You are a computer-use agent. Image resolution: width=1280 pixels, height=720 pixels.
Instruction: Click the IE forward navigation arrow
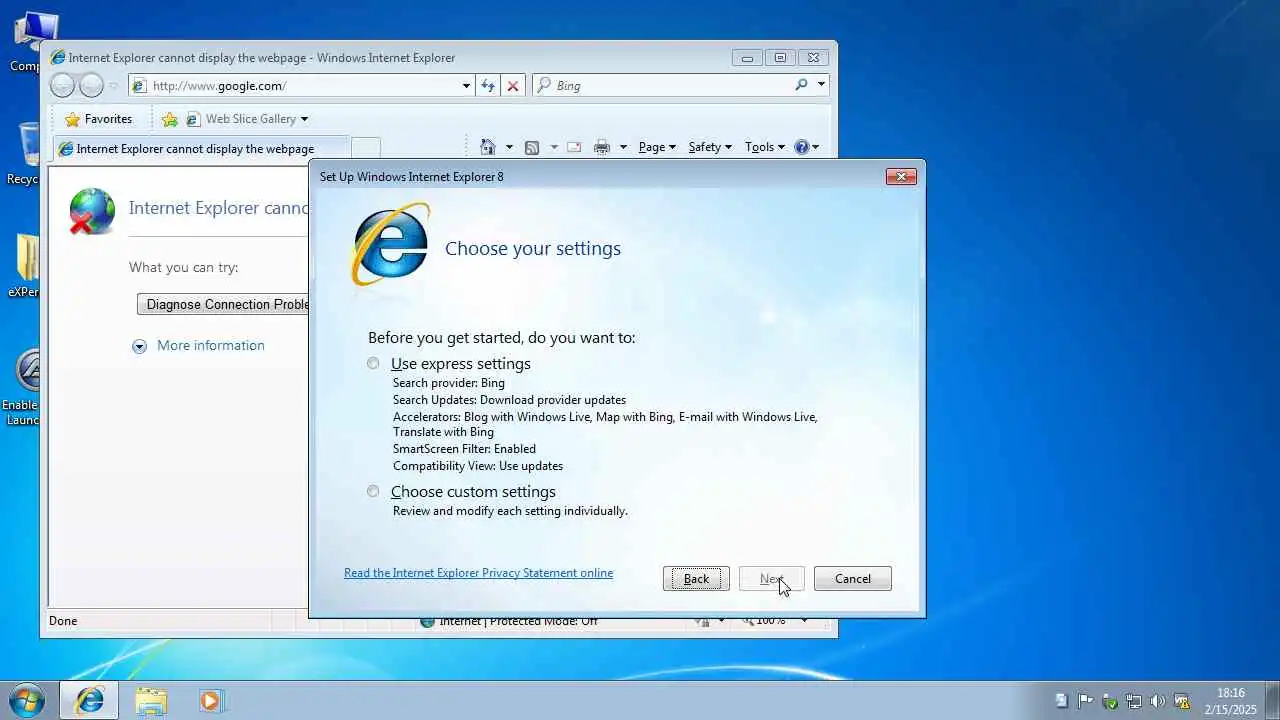91,86
